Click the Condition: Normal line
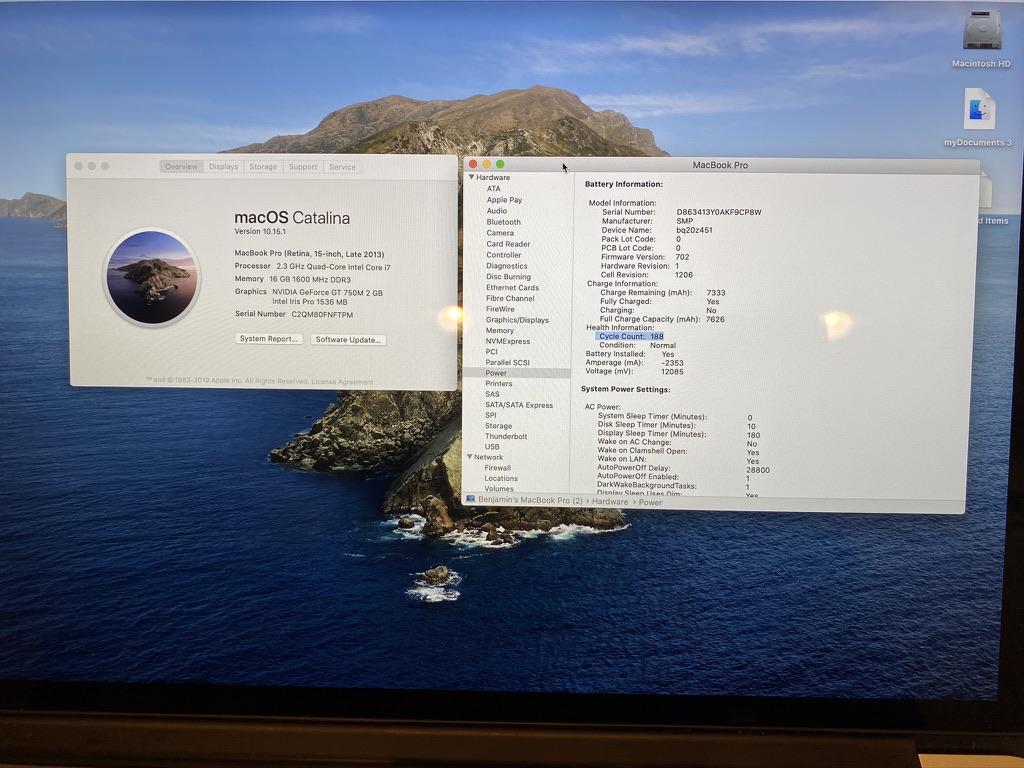 (x=637, y=345)
